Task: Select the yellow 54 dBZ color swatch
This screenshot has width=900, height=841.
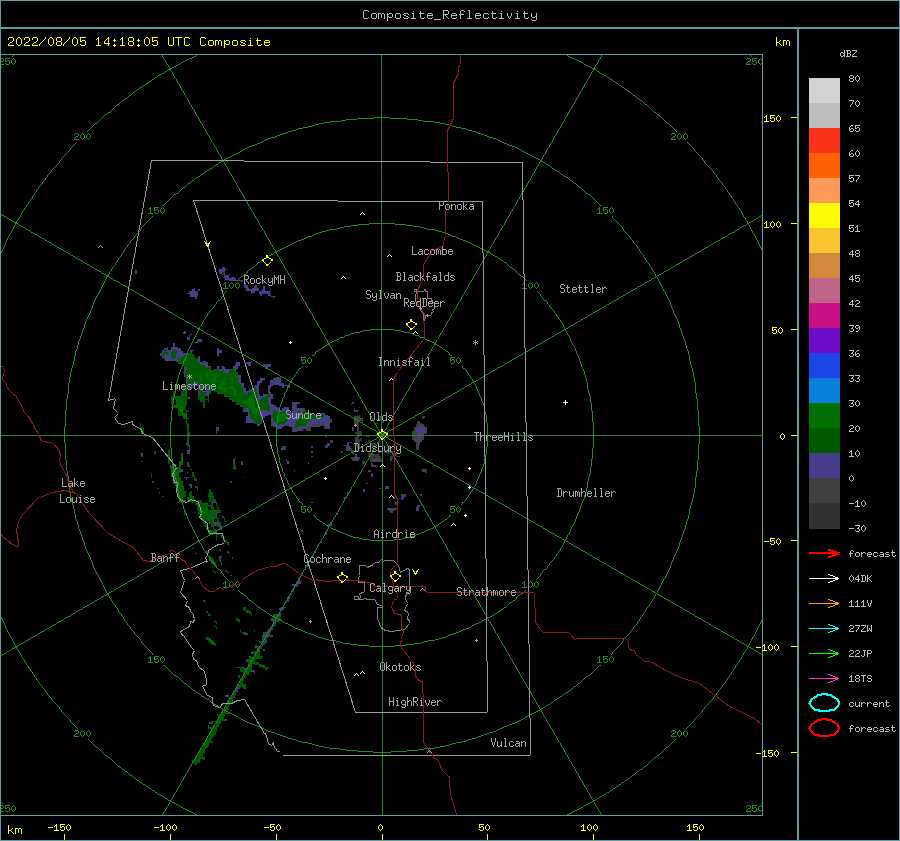Action: point(824,216)
